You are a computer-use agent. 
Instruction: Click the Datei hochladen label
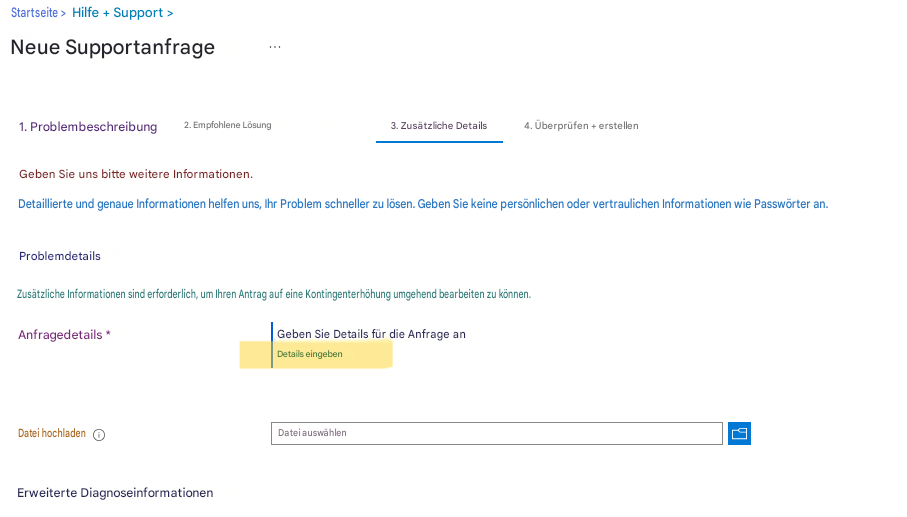pos(52,433)
